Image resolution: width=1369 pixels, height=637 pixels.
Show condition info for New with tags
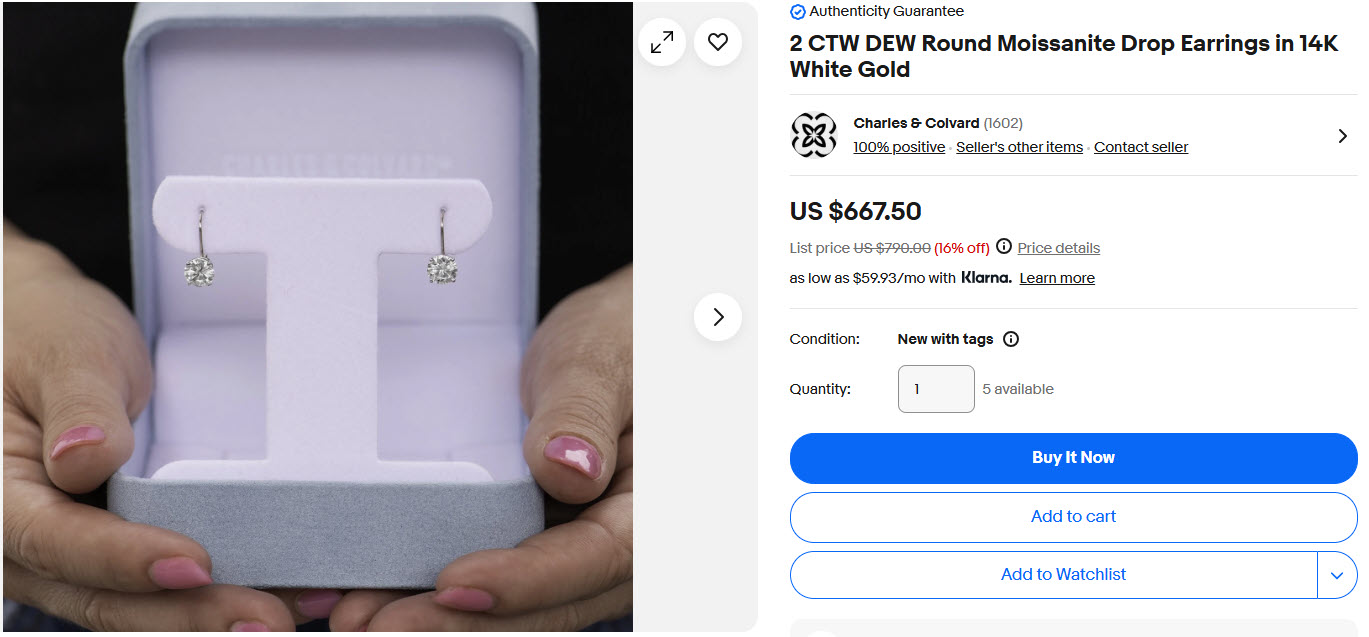tap(1011, 339)
